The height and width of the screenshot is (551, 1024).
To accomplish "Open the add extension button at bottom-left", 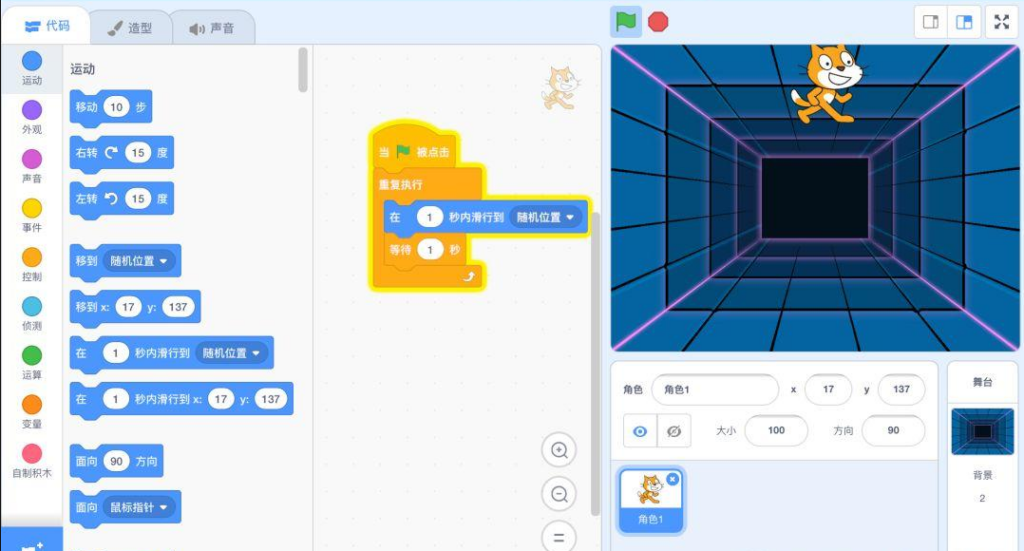I will click(31, 540).
